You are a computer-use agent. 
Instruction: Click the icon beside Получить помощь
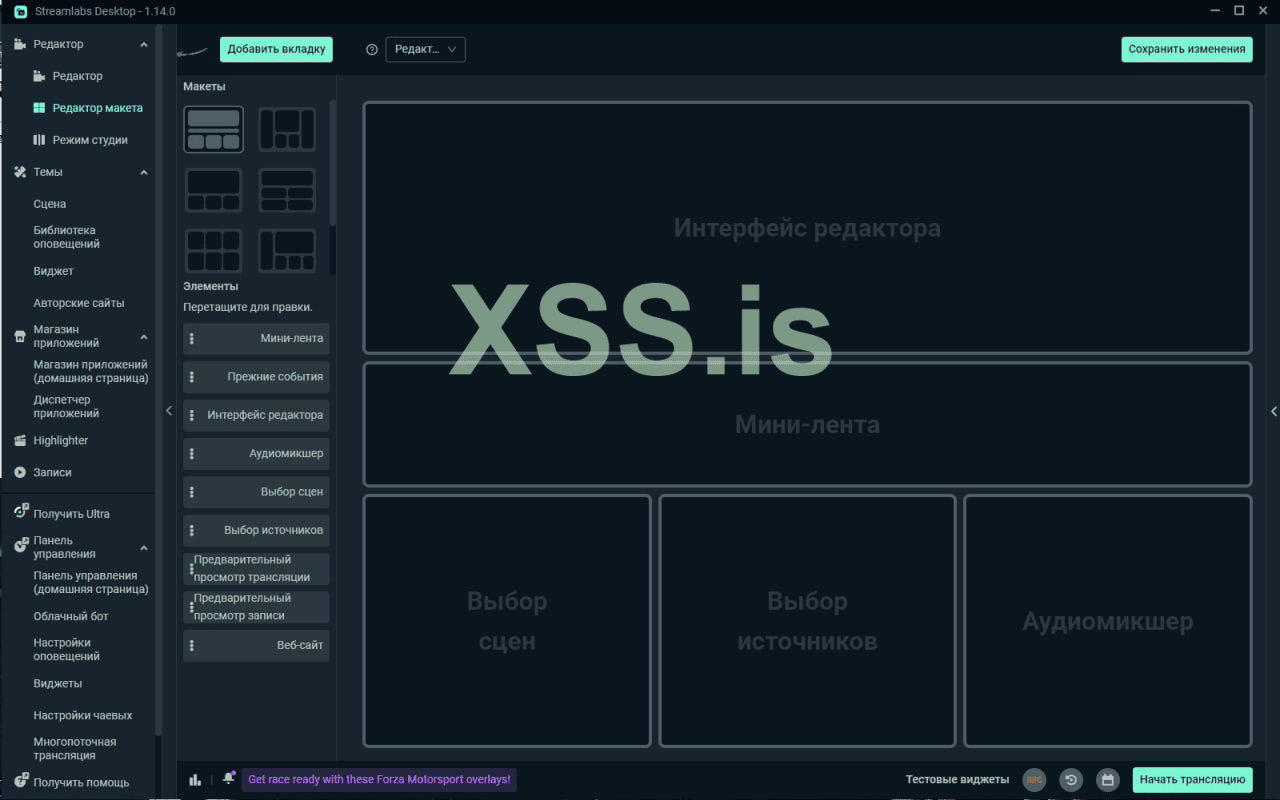(x=20, y=781)
